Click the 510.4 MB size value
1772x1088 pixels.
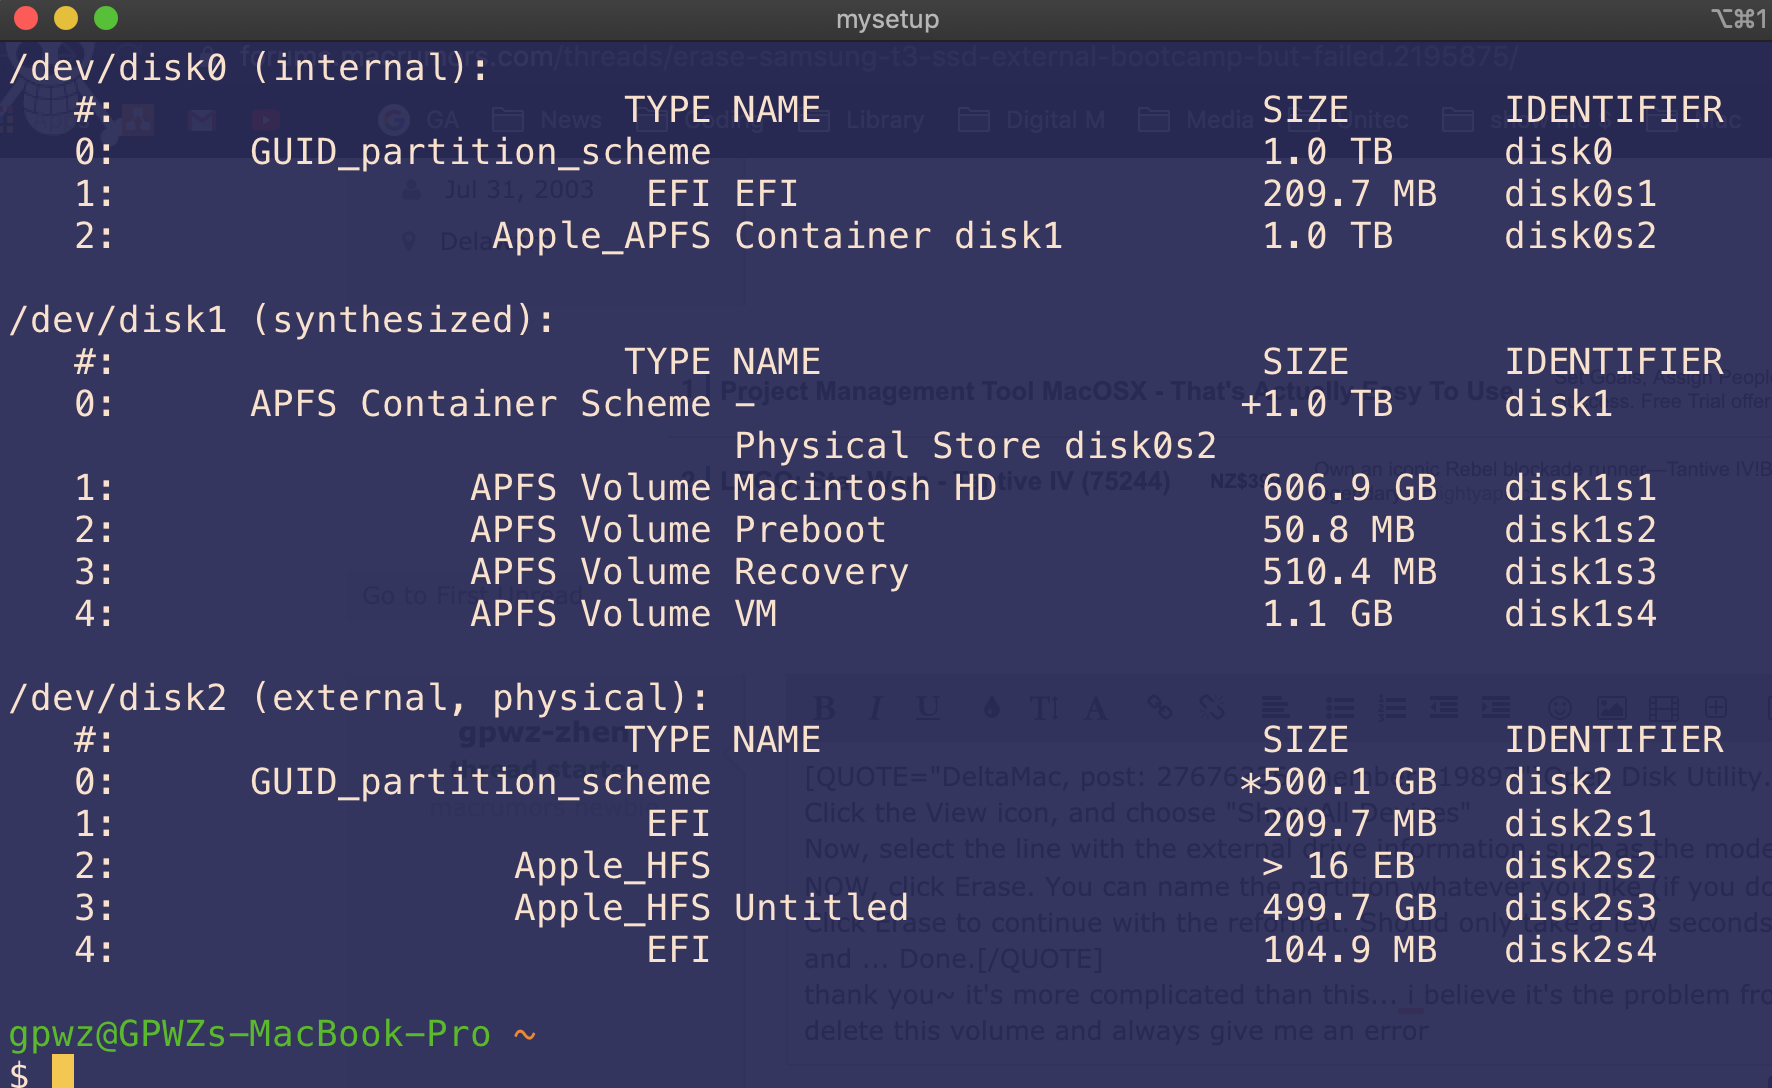[x=1350, y=572]
